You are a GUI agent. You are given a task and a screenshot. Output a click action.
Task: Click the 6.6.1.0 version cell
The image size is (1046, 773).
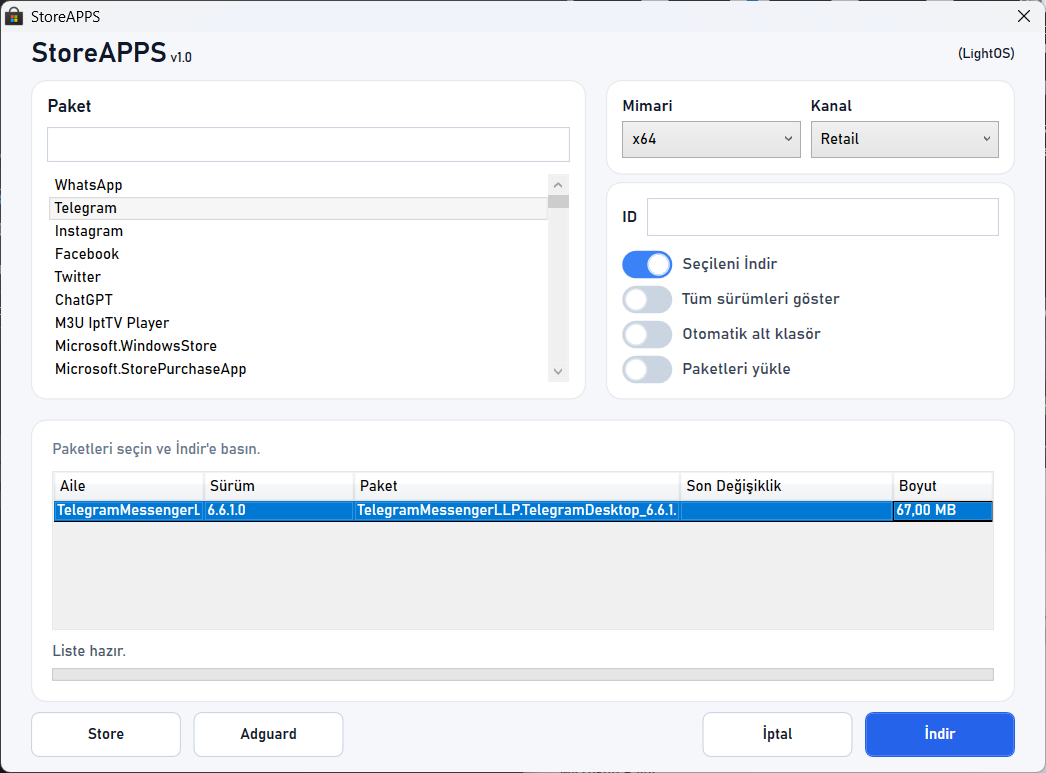pyautogui.click(x=279, y=511)
